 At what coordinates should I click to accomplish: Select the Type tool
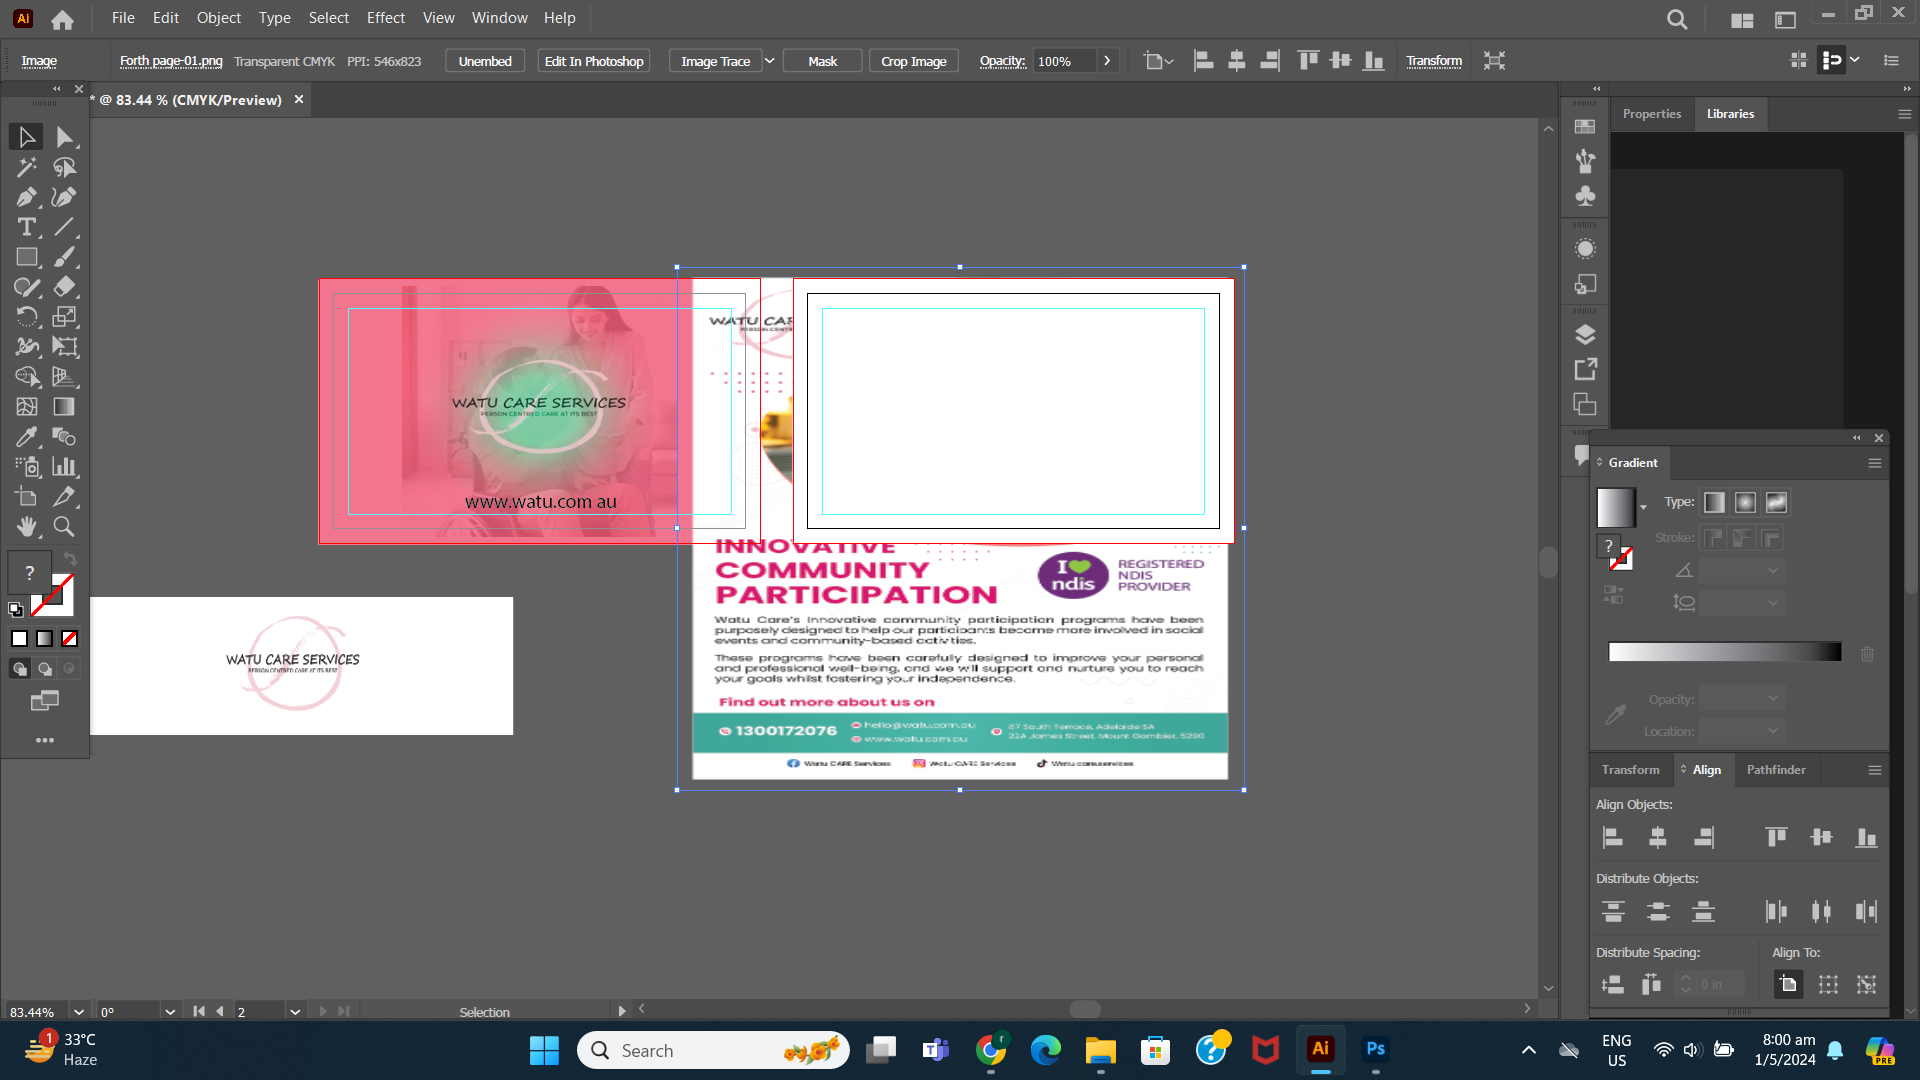[x=26, y=227]
